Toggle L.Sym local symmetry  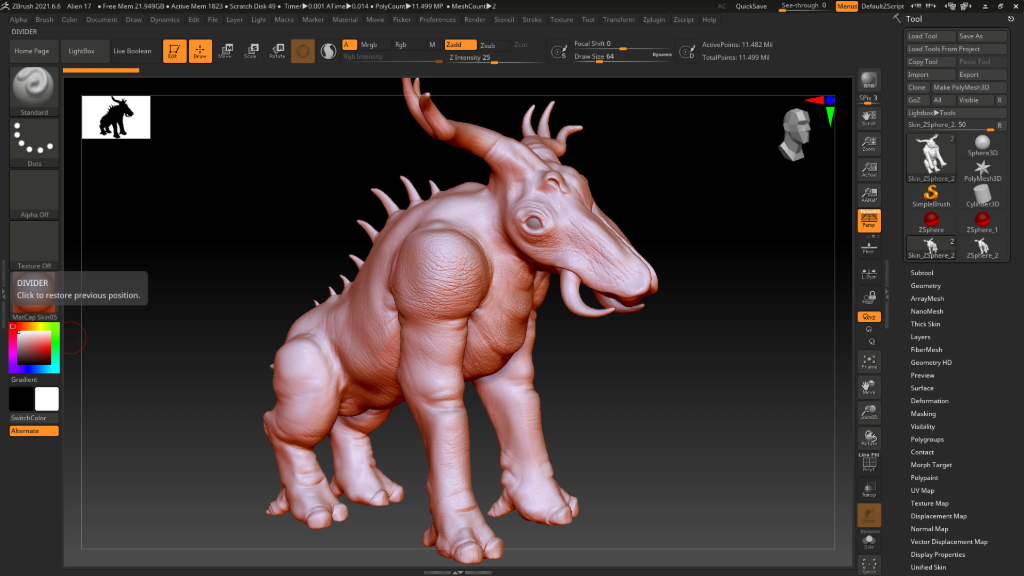(869, 274)
